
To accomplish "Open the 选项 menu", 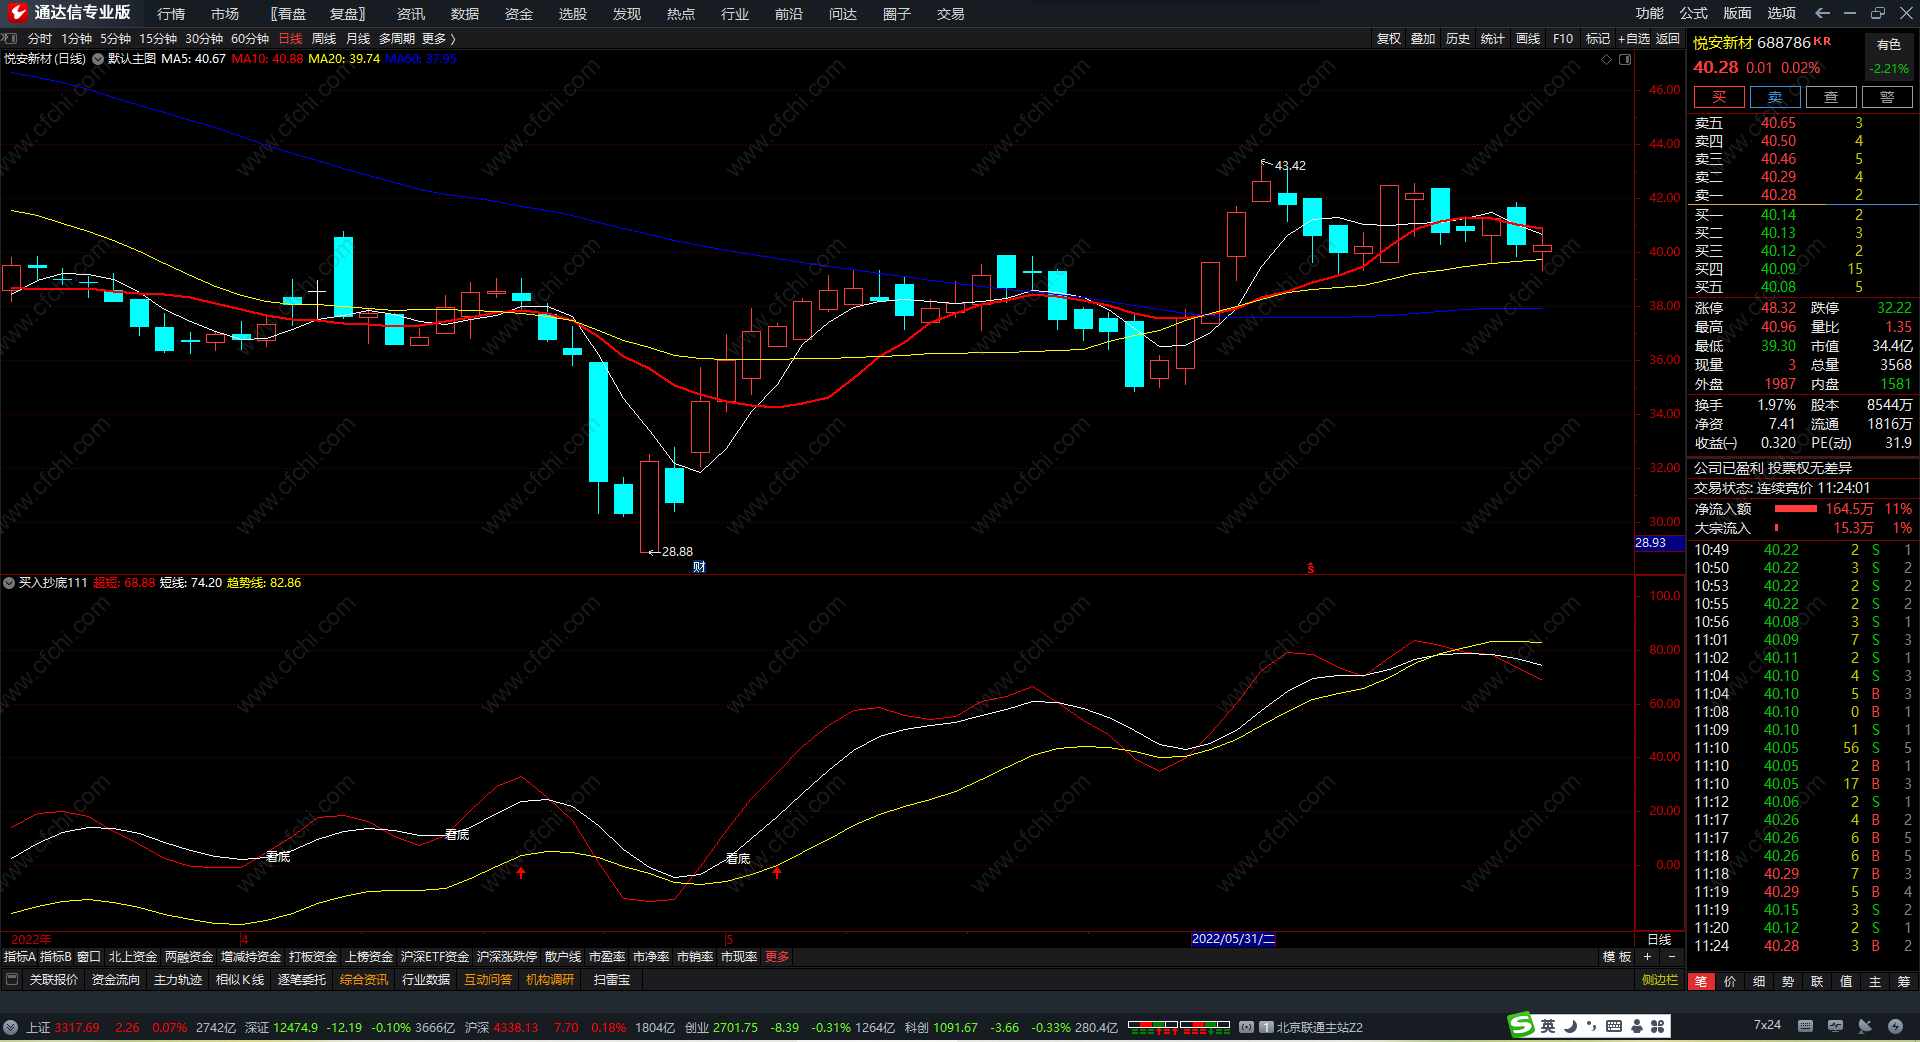I will tap(1782, 13).
